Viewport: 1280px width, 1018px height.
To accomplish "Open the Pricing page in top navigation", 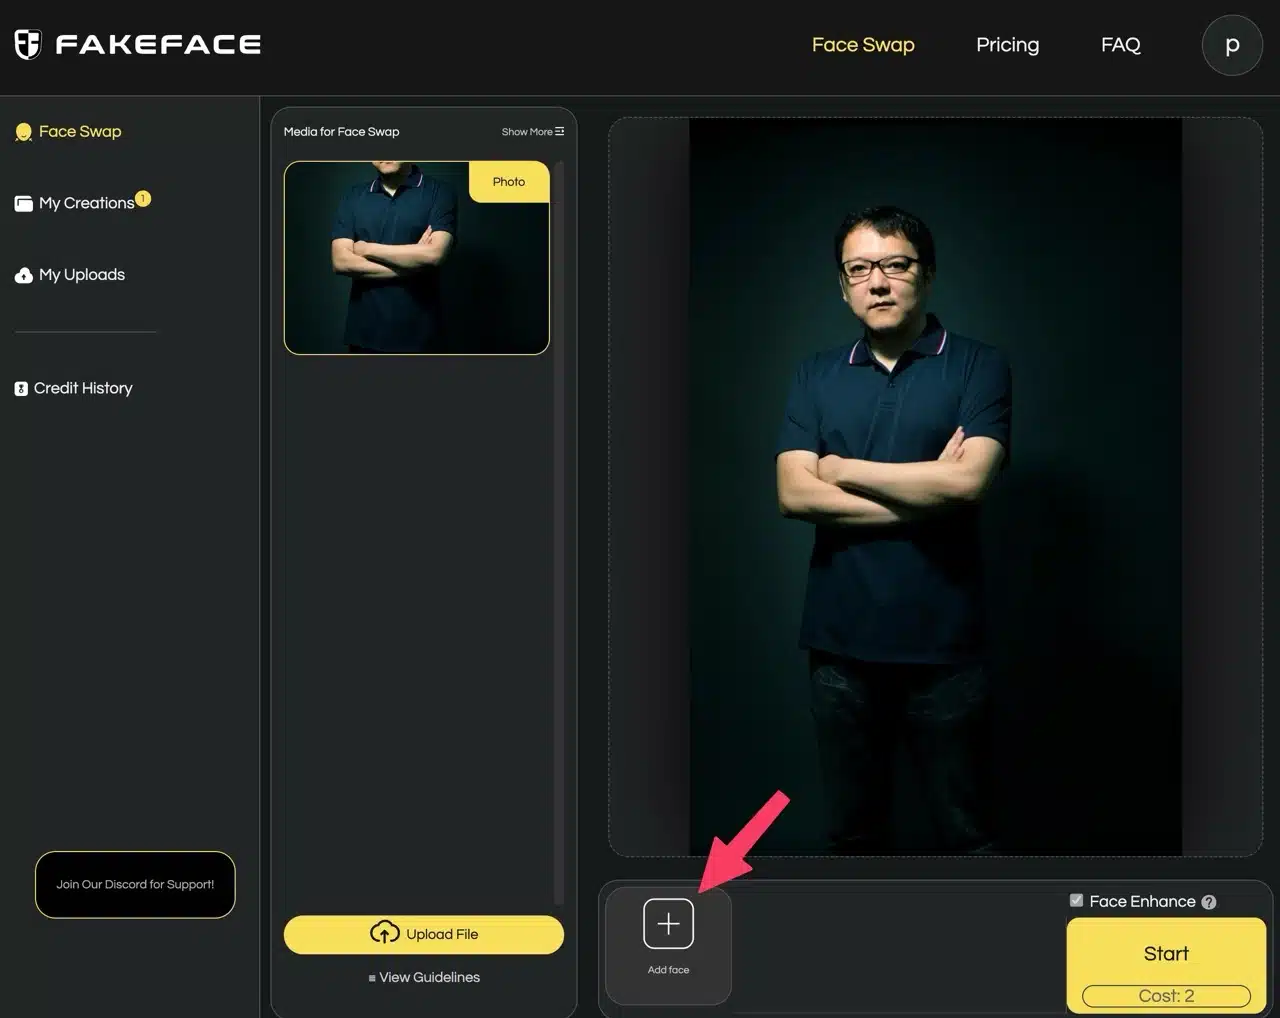I will tap(1007, 45).
